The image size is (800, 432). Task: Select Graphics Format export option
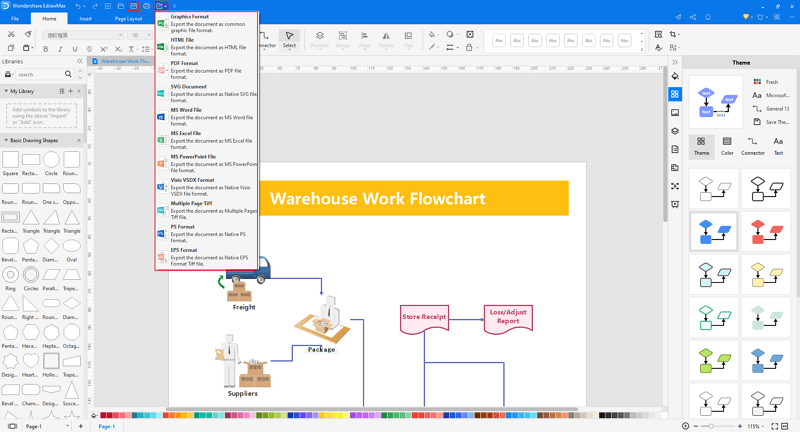[207, 23]
